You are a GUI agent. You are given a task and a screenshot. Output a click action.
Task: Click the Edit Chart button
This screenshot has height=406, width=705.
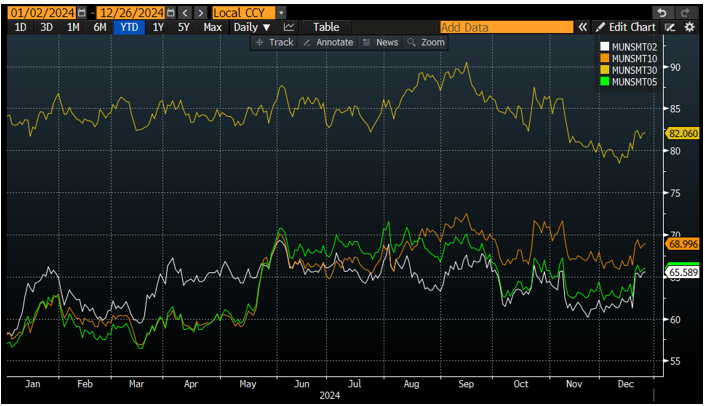coord(628,27)
